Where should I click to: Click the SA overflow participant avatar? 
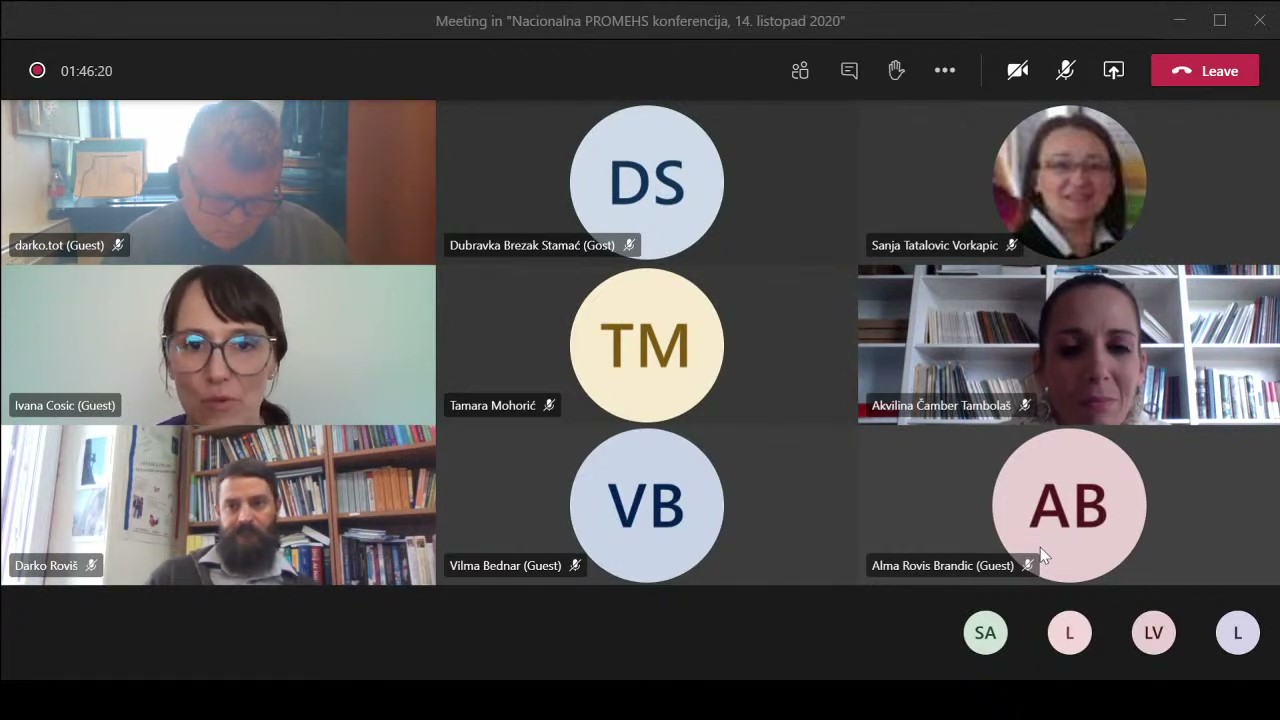coord(985,633)
